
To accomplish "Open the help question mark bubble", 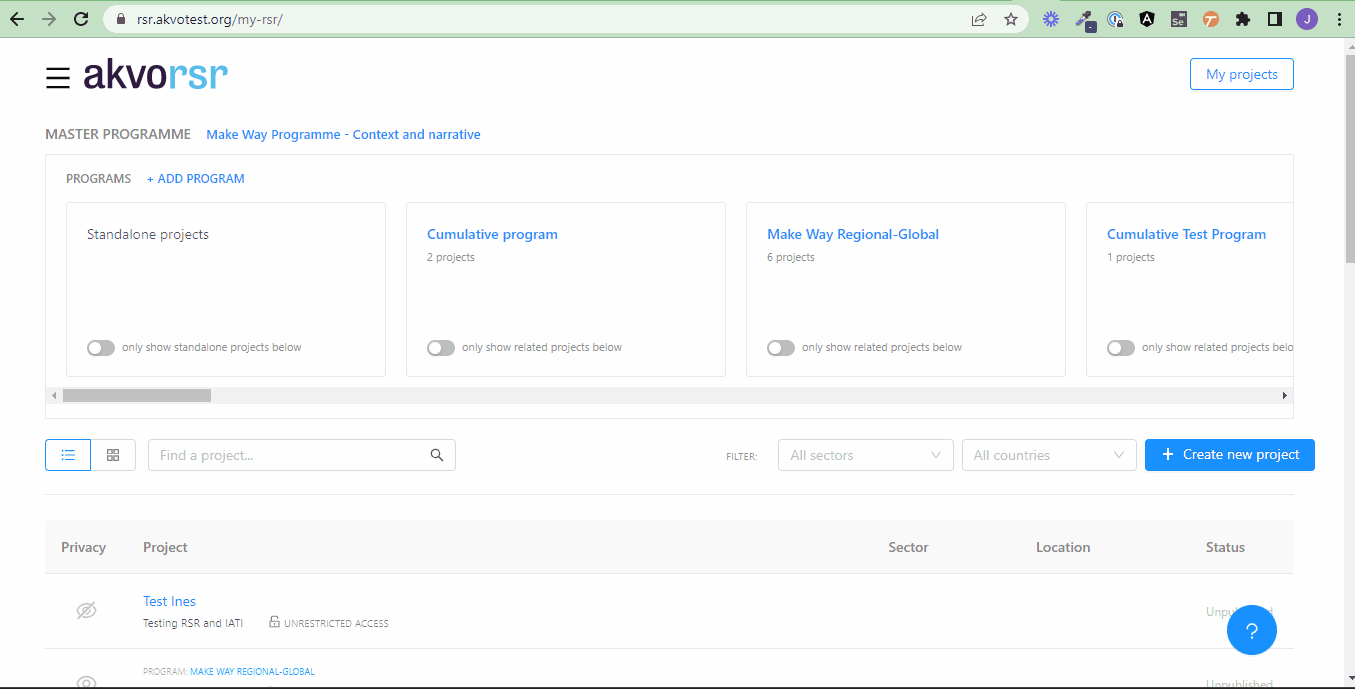I will (1252, 630).
